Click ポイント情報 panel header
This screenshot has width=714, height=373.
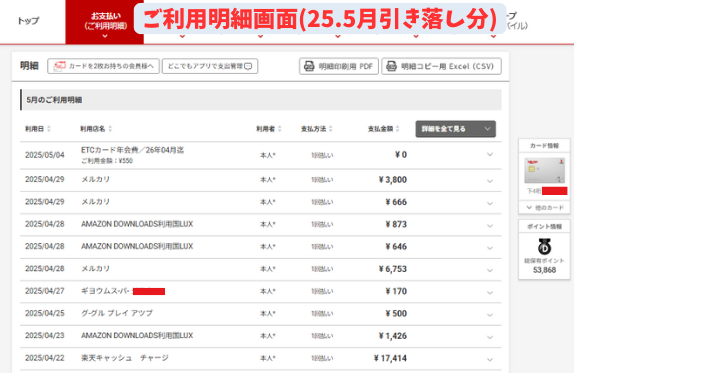[x=544, y=226]
